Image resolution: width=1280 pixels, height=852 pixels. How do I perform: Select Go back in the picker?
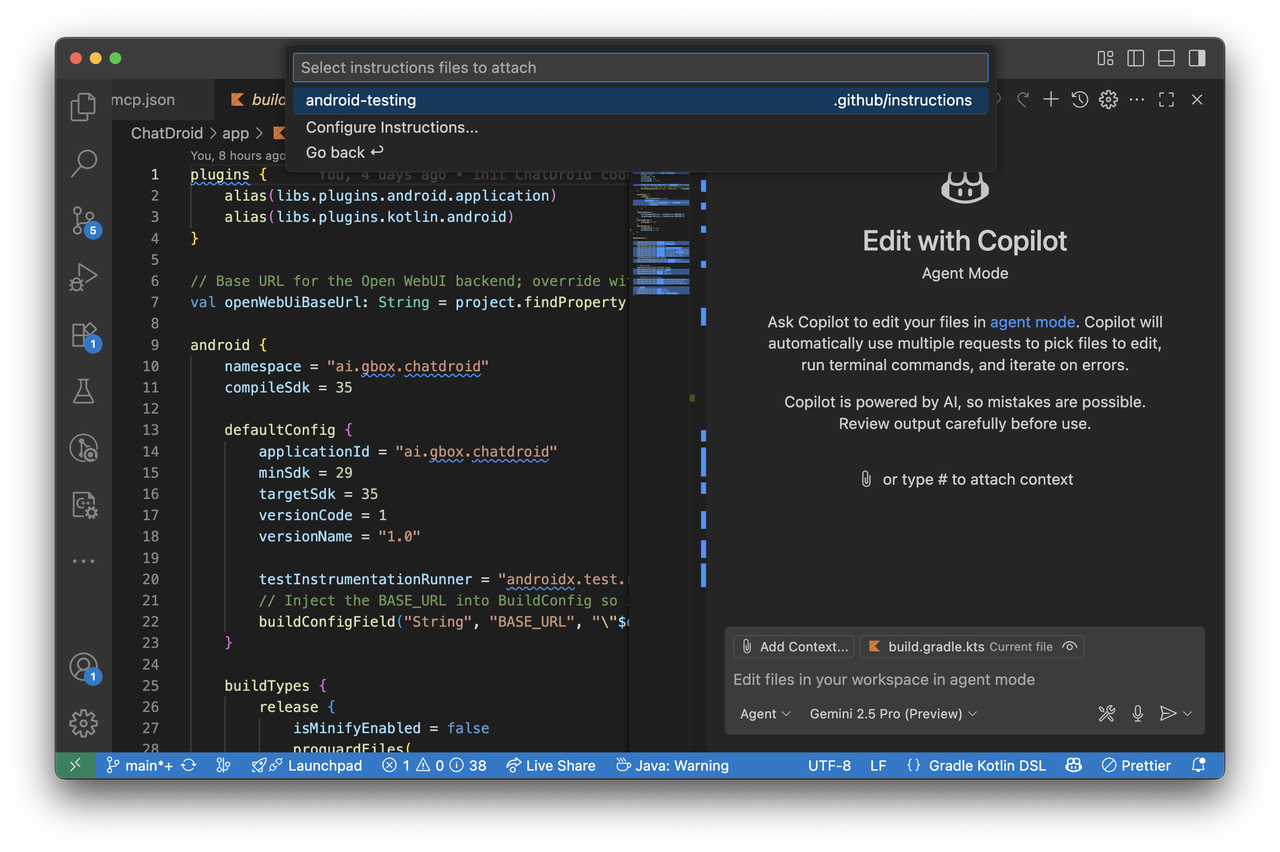coord(640,152)
